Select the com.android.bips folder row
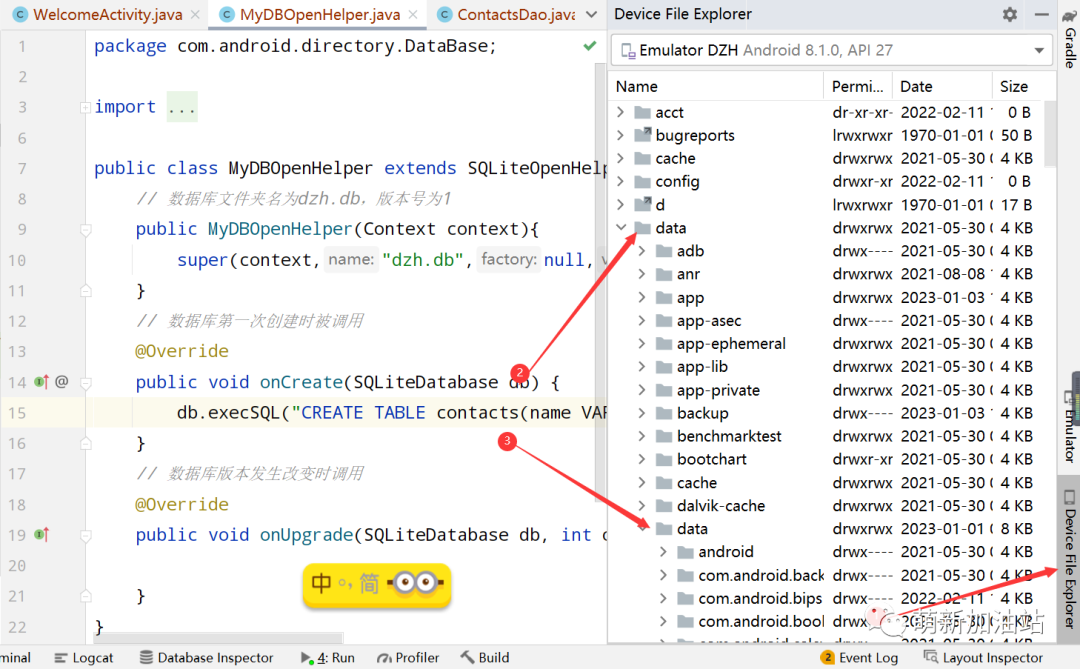The width and height of the screenshot is (1080, 669). pyautogui.click(x=827, y=598)
